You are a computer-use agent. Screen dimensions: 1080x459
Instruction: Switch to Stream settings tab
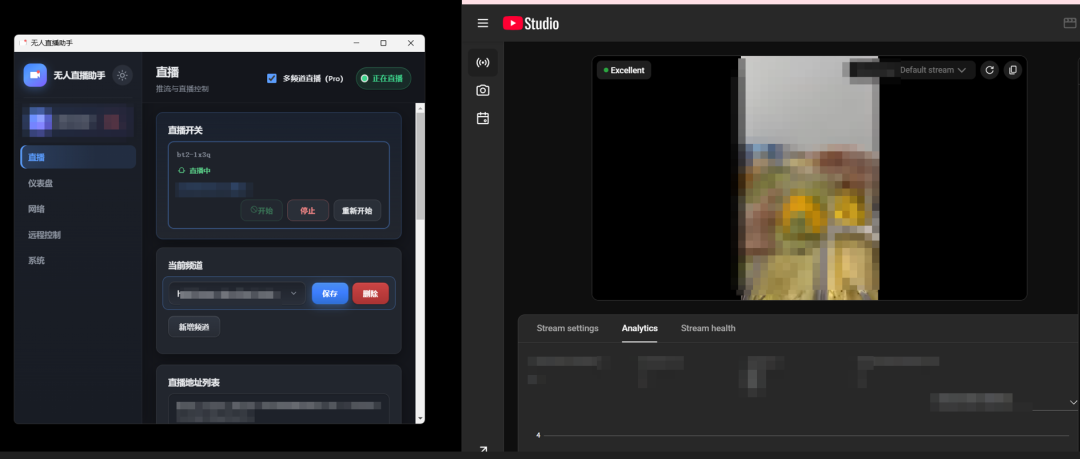tap(568, 328)
